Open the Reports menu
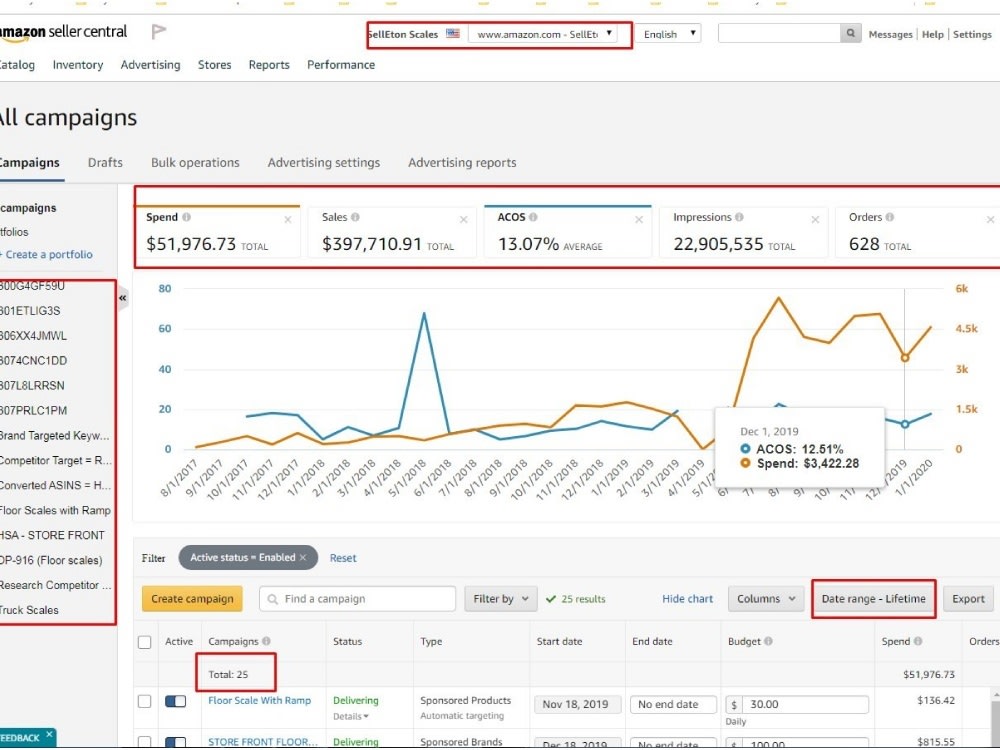Viewport: 1000px width, 750px height. [269, 64]
